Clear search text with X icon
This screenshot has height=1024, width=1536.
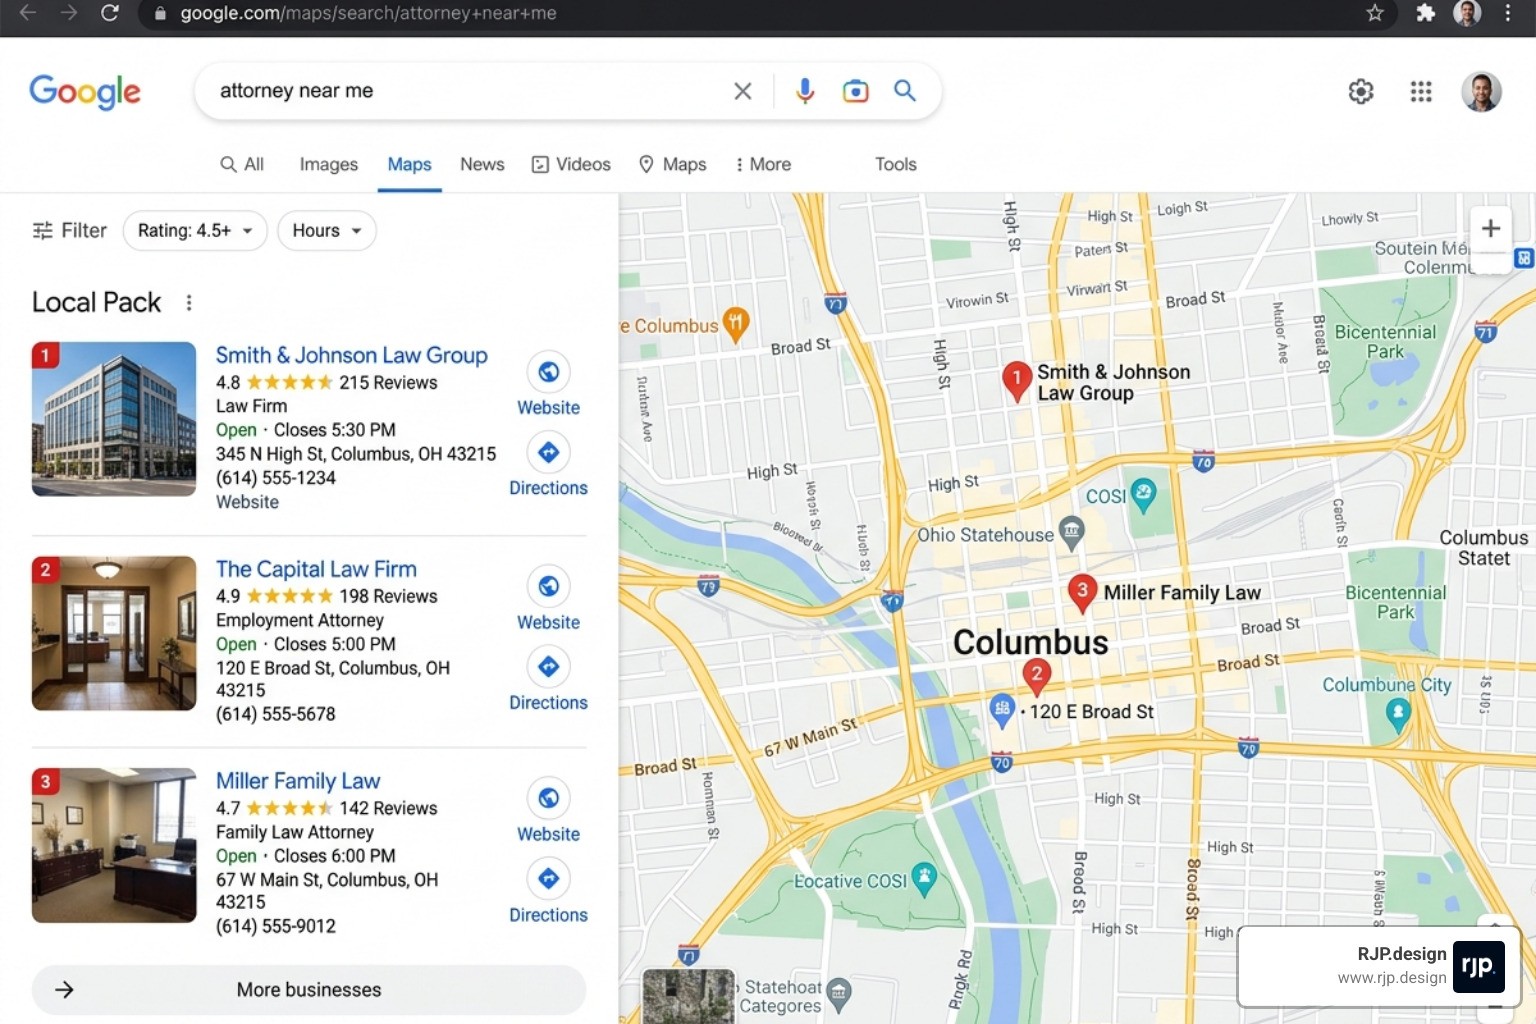742,91
